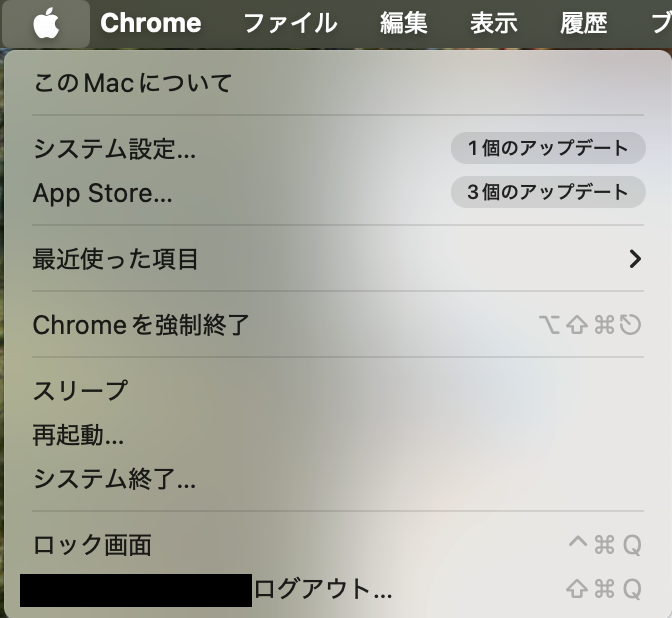Choose 再起動…
The image size is (672, 618).
[338, 435]
